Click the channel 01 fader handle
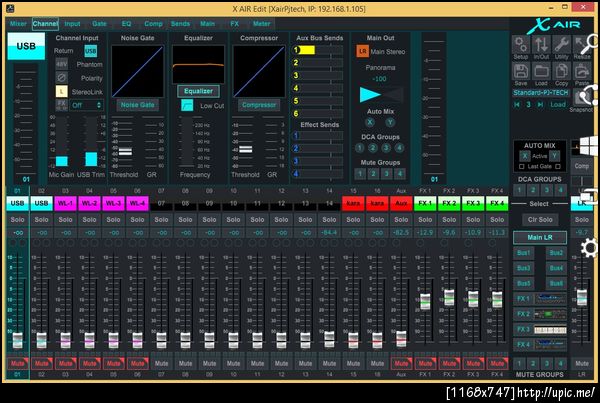Viewport: 600px width, 403px height. pos(18,340)
